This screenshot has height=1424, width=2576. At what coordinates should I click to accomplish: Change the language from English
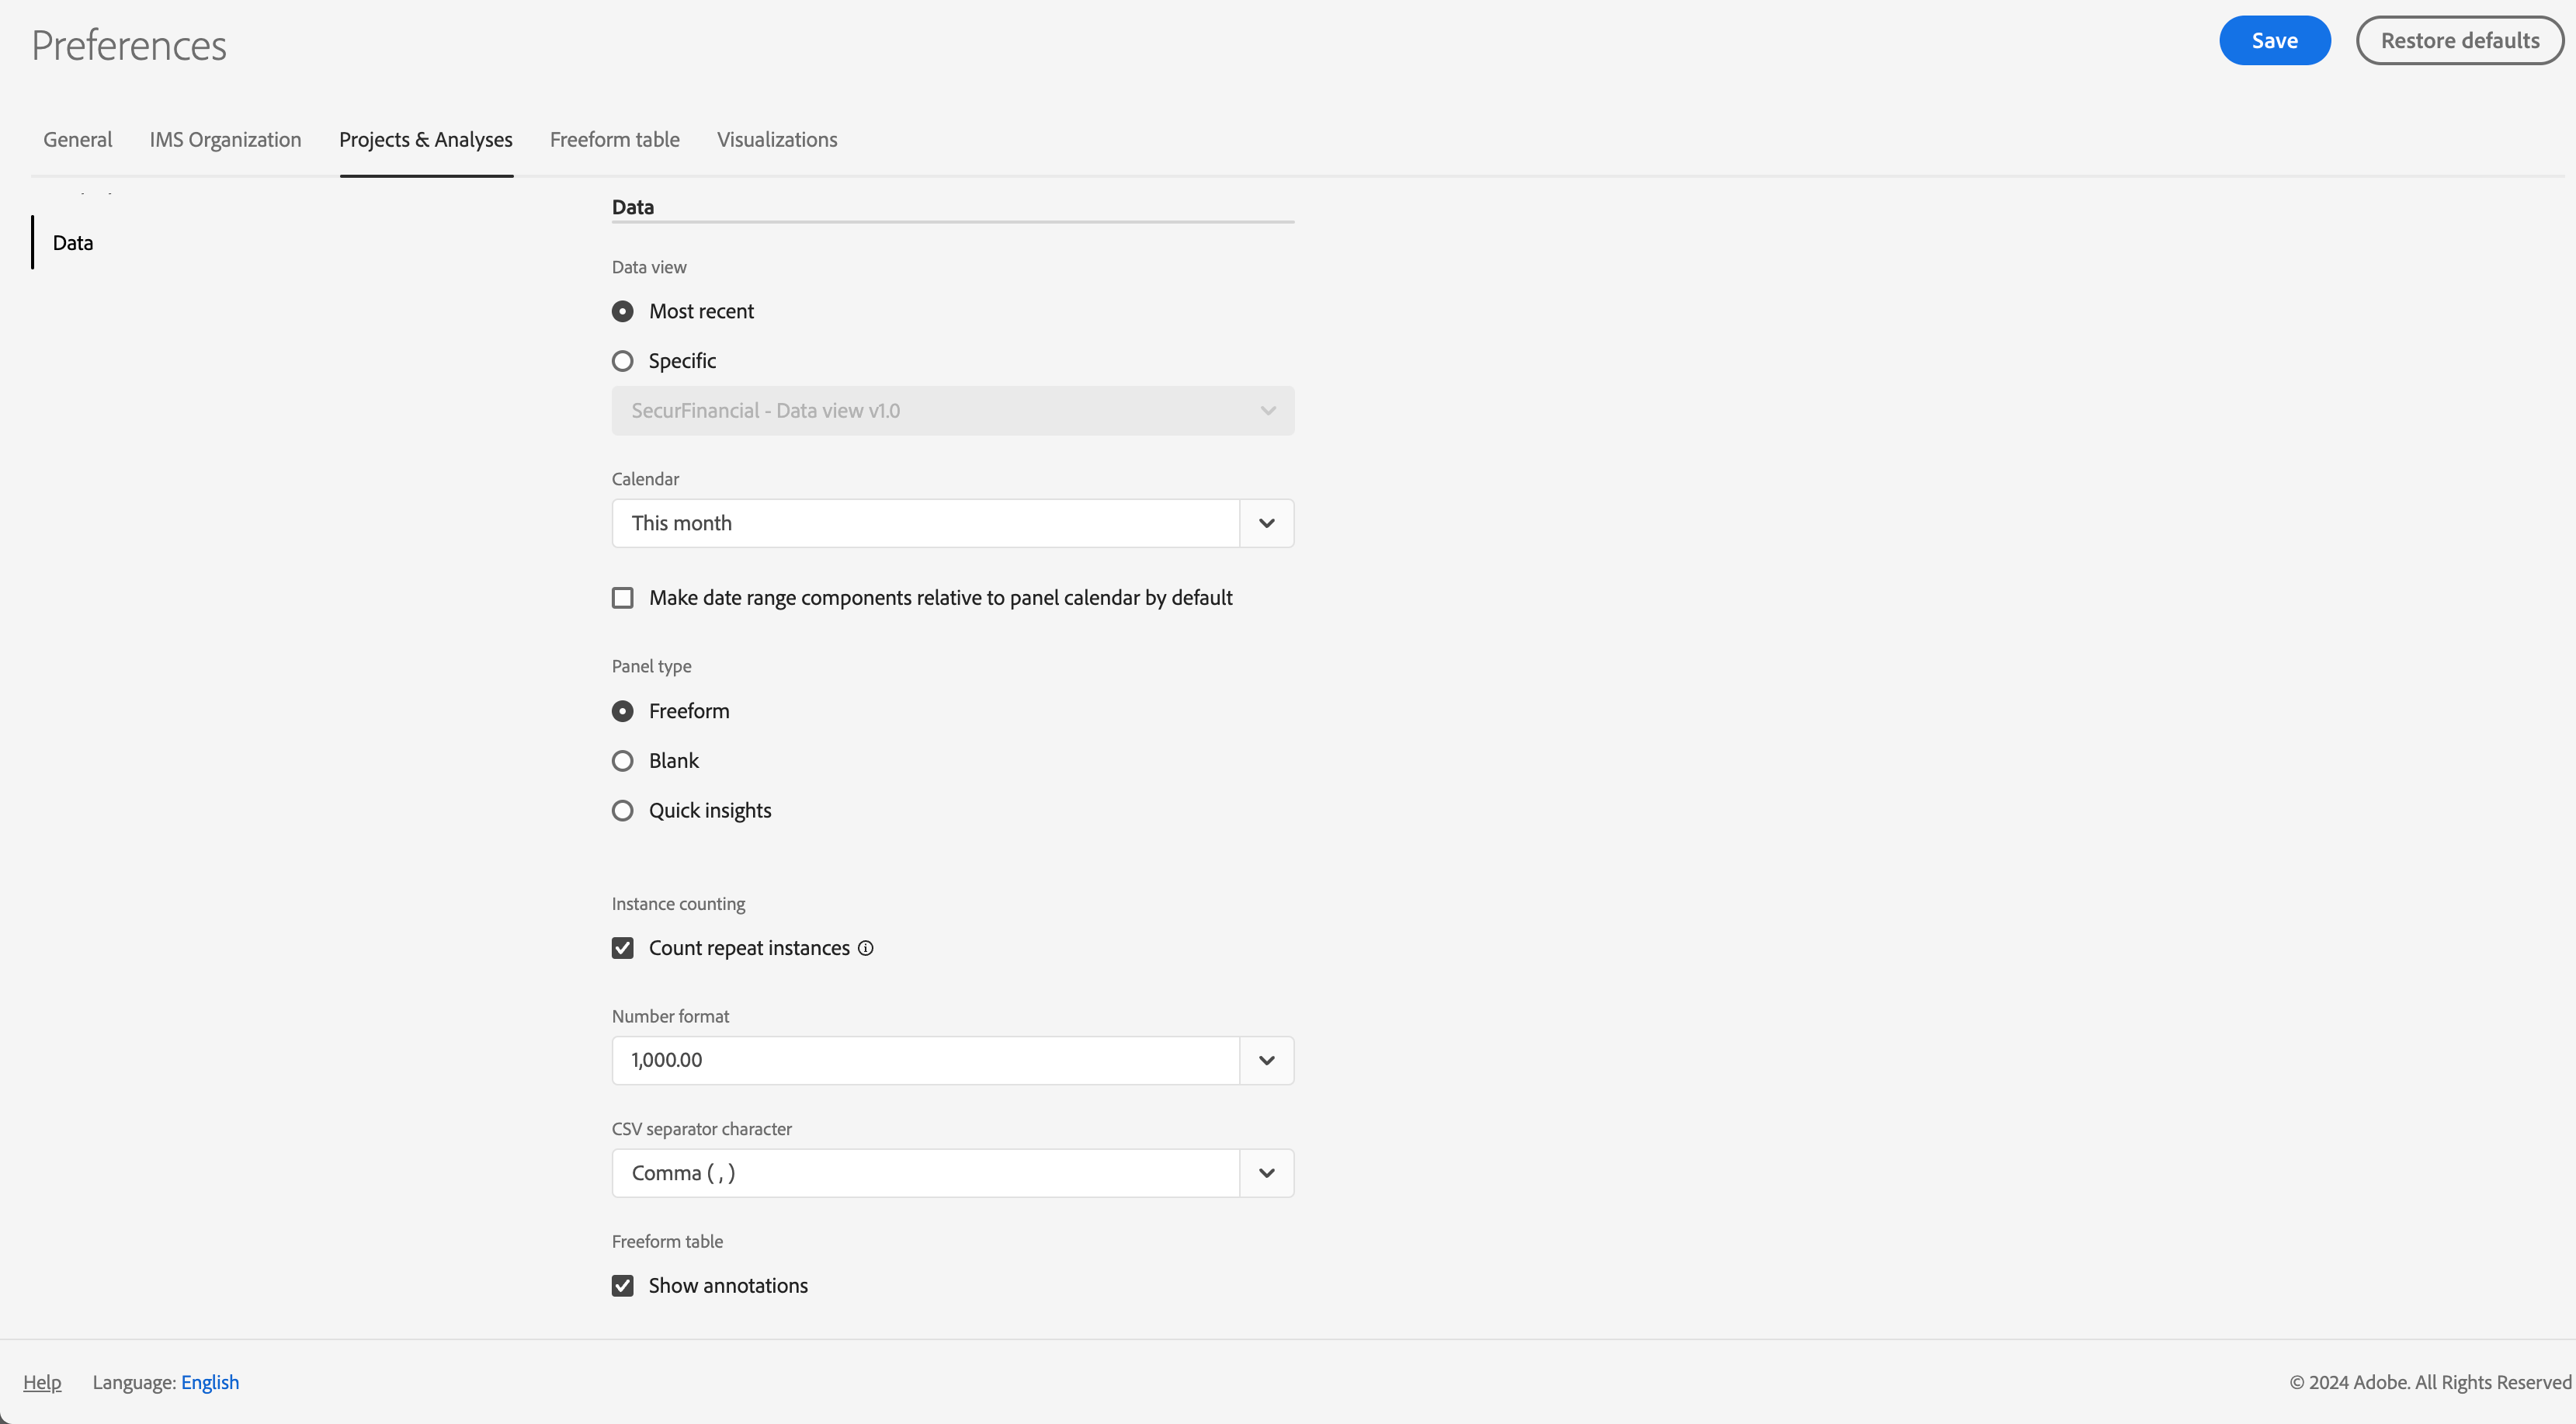coord(210,1381)
